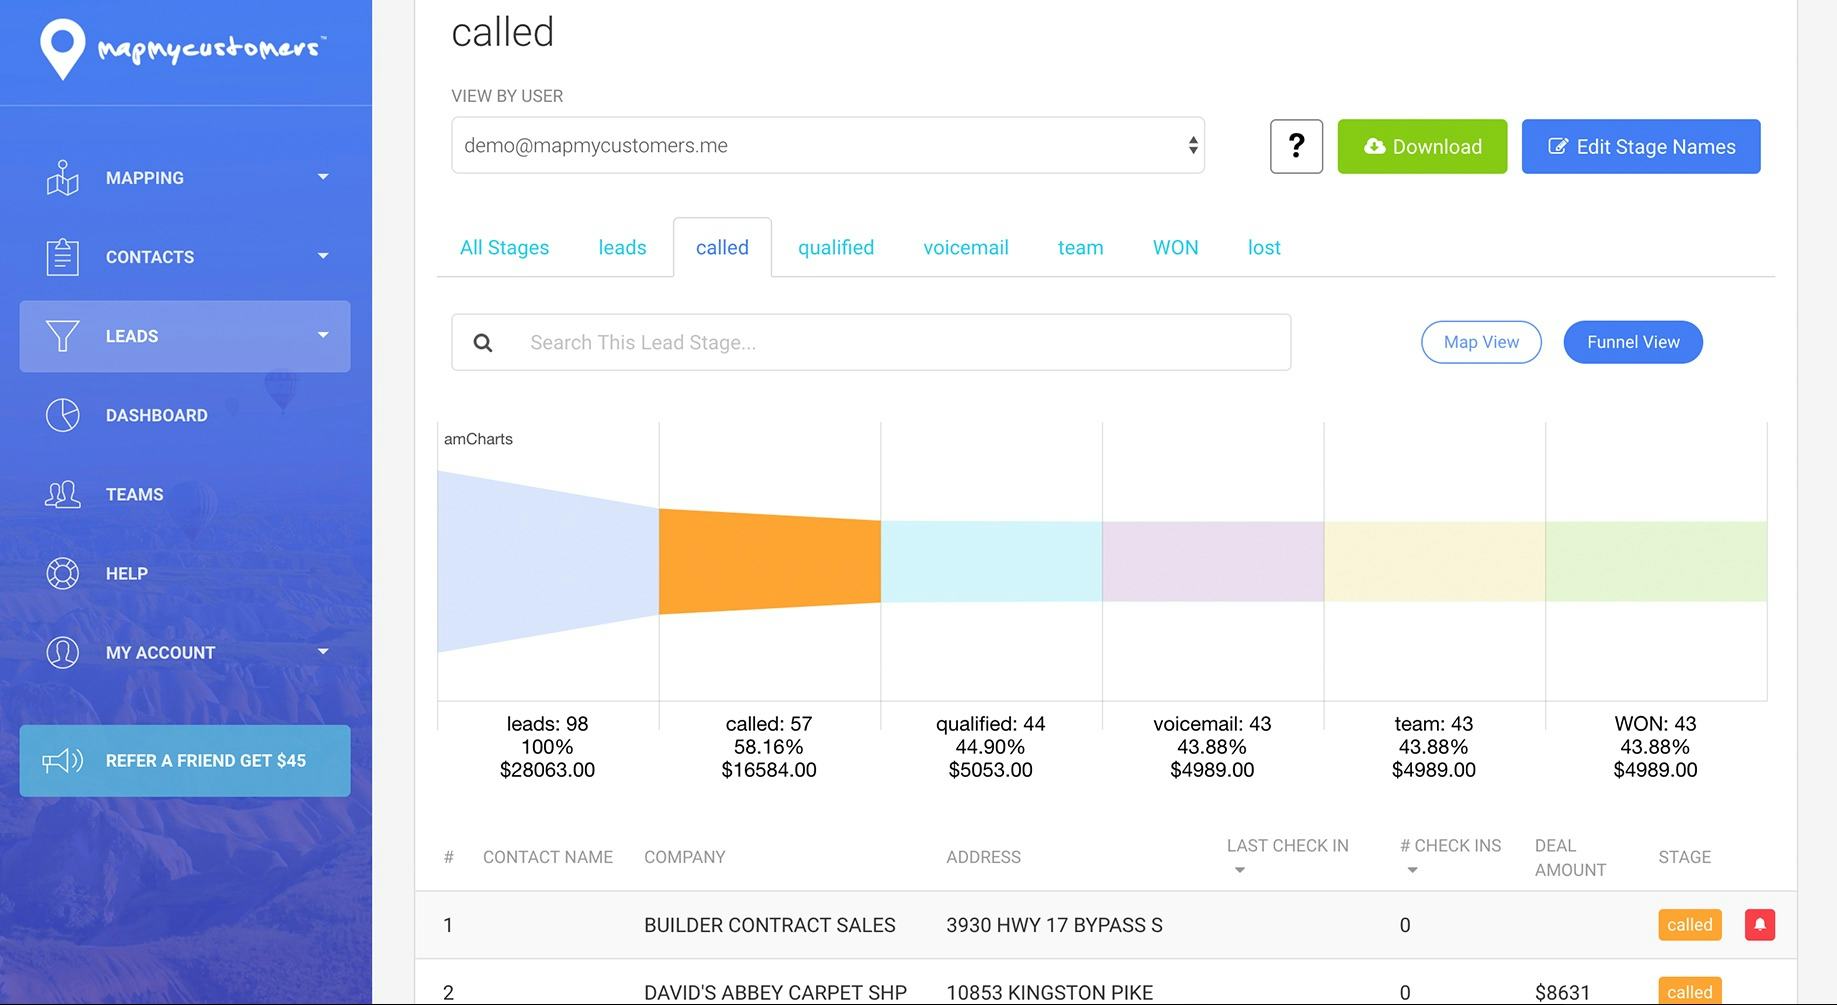Click the red bell reminder icon

[1759, 925]
